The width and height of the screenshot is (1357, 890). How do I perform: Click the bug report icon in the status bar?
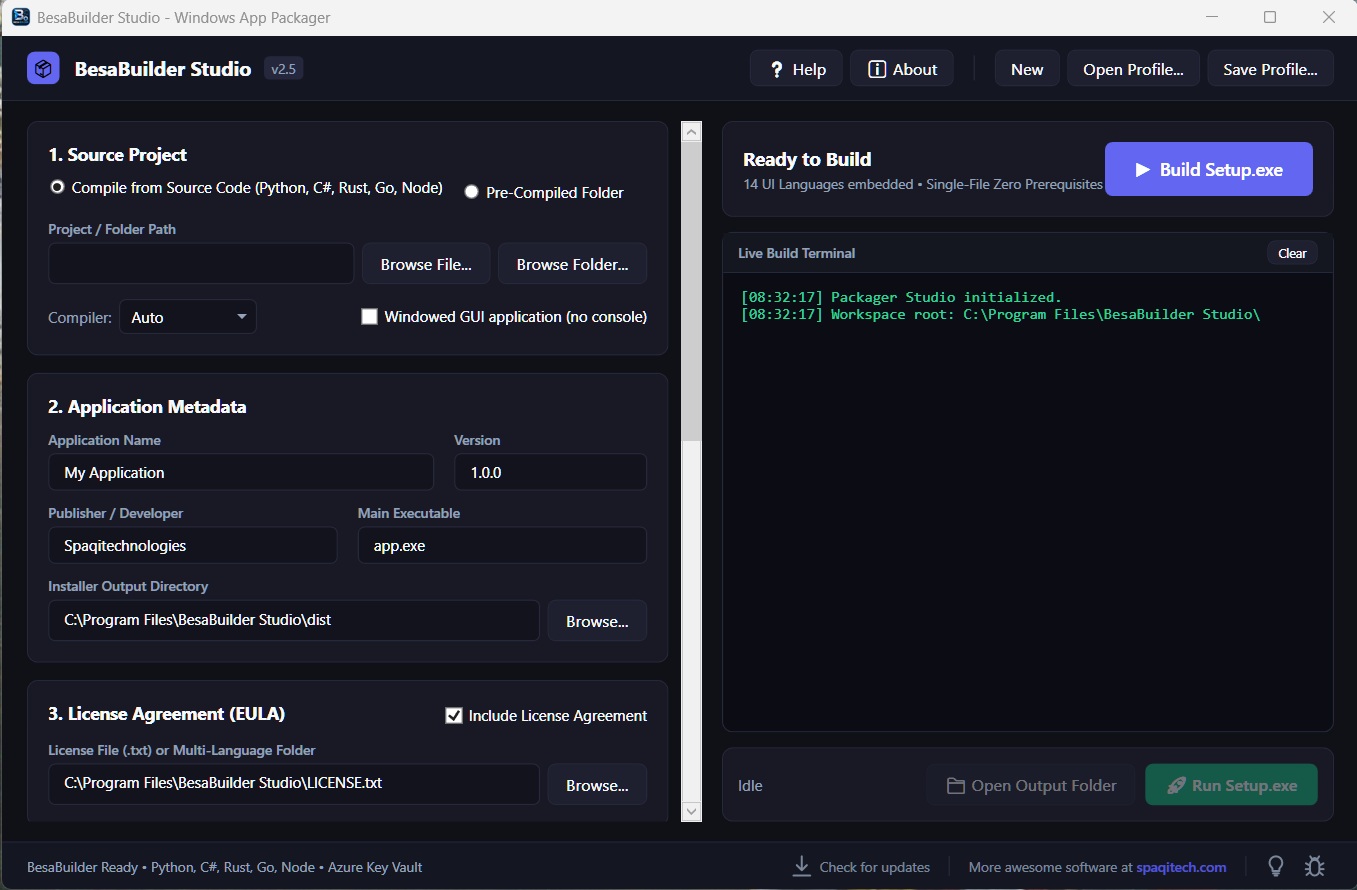[x=1315, y=866]
